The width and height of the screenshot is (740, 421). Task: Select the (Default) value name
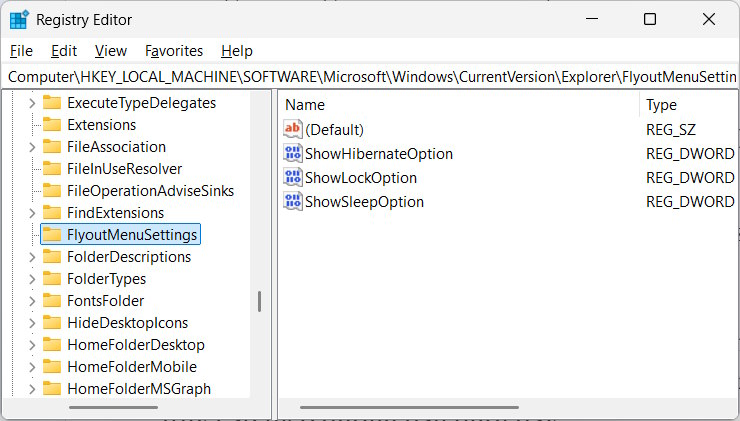pyautogui.click(x=335, y=130)
